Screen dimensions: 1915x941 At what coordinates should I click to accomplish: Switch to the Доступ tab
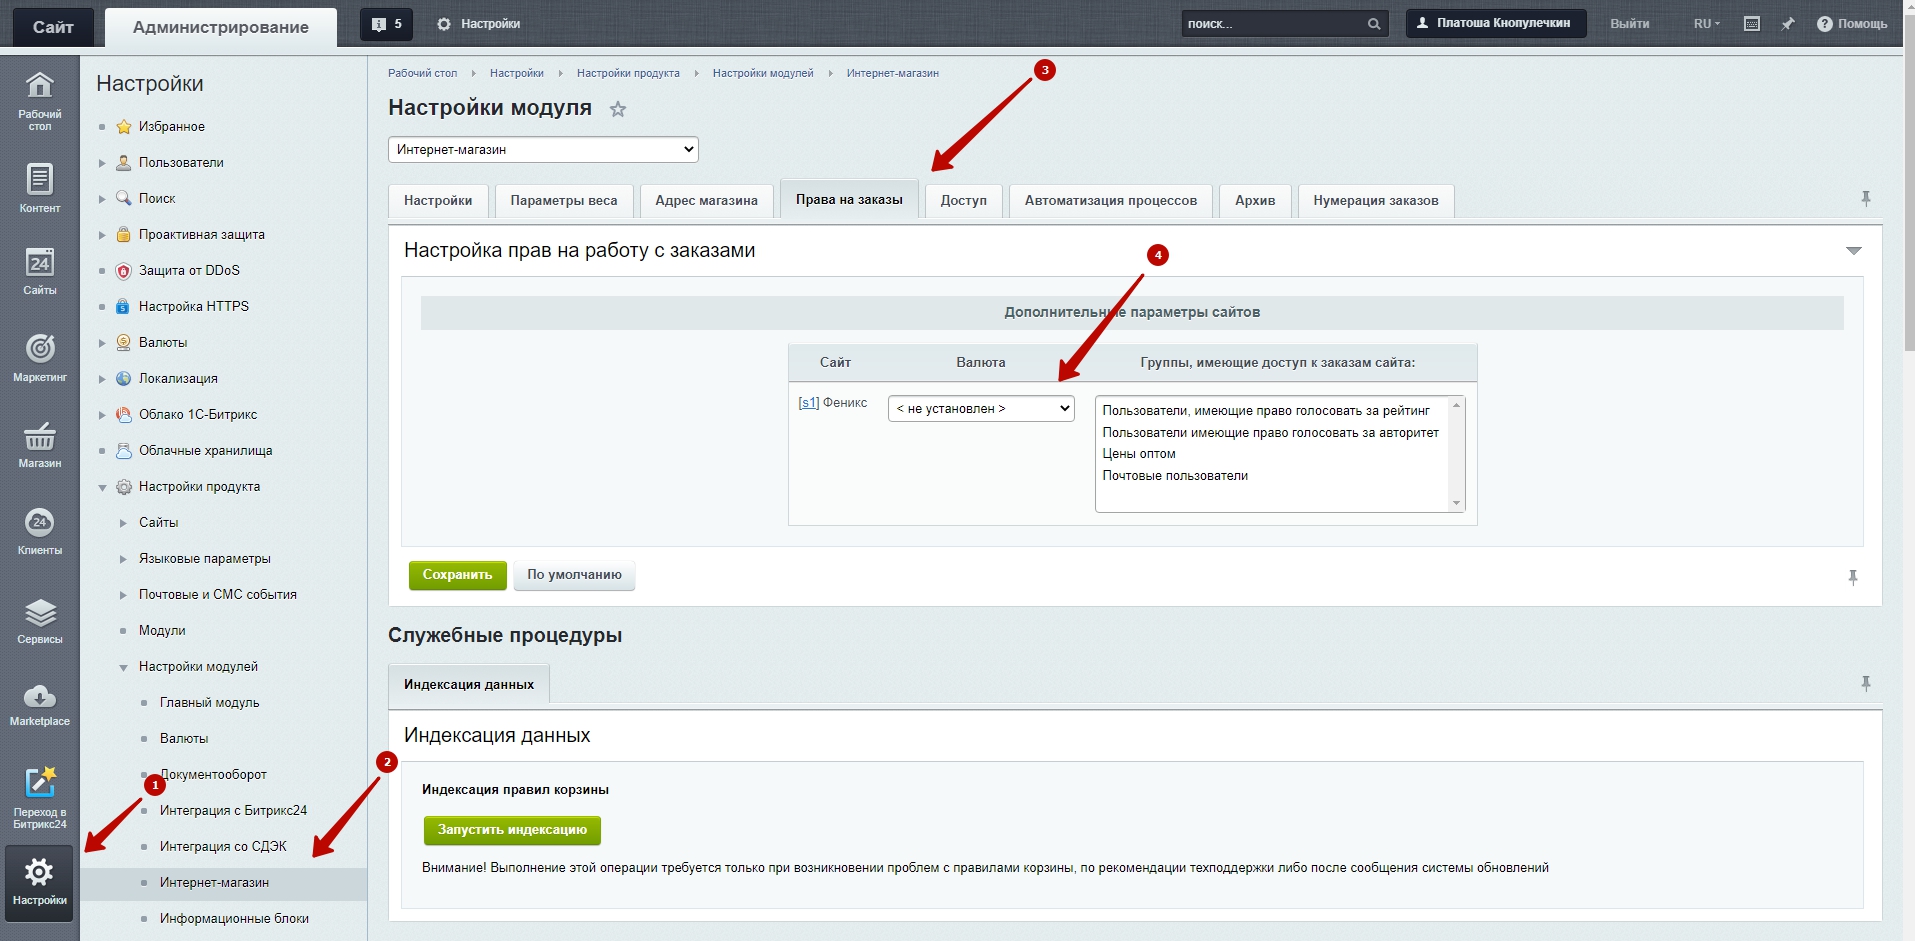pos(964,200)
